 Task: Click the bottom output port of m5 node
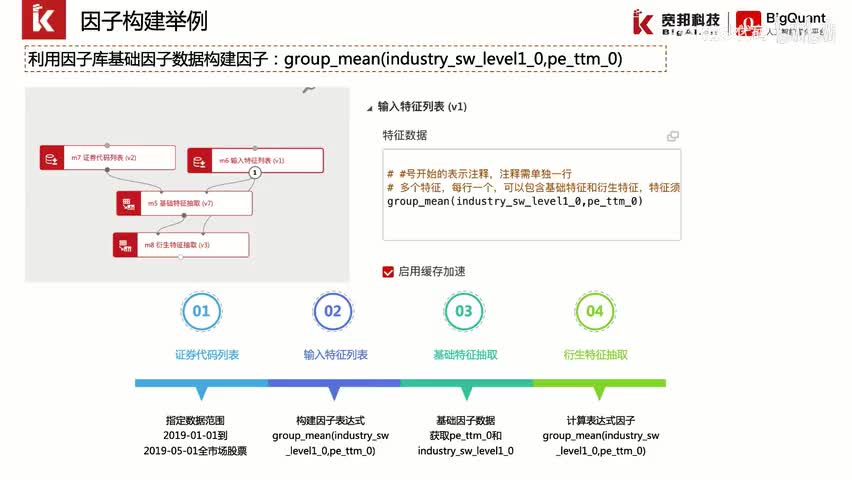pyautogui.click(x=184, y=216)
